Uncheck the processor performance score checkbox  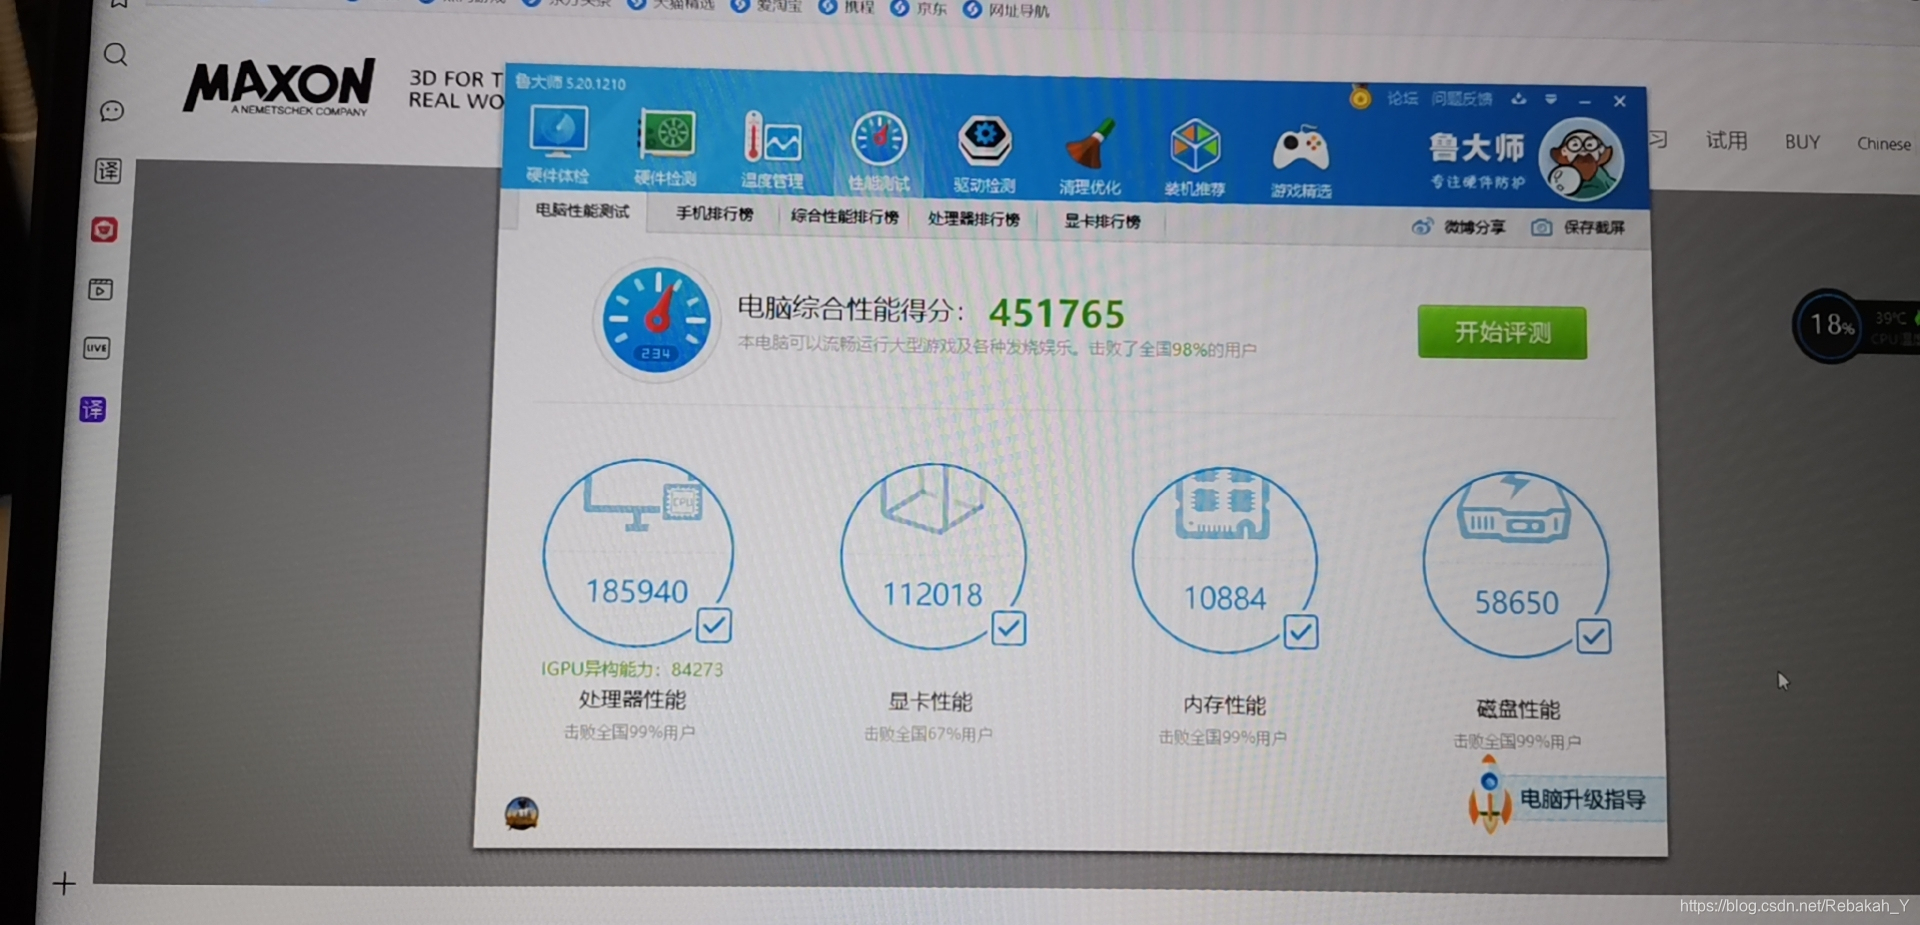coord(713,625)
